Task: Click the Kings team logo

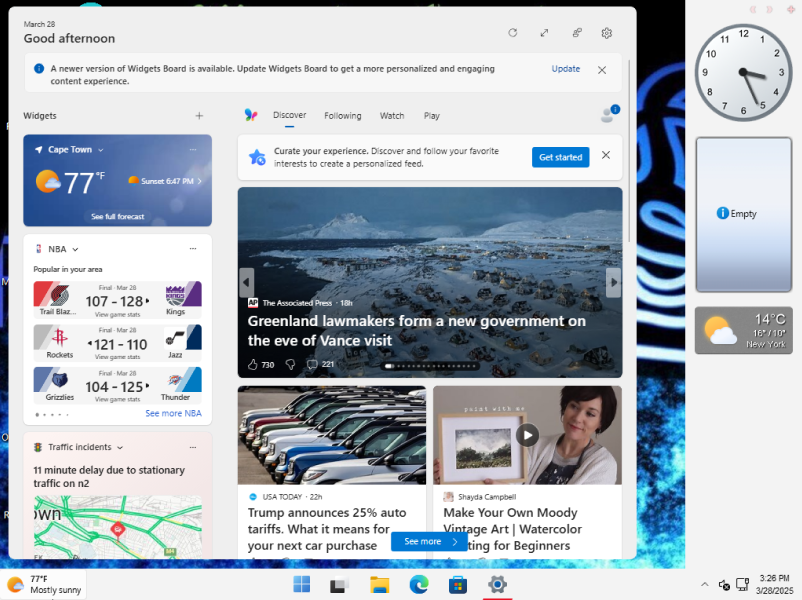Action: coord(175,295)
